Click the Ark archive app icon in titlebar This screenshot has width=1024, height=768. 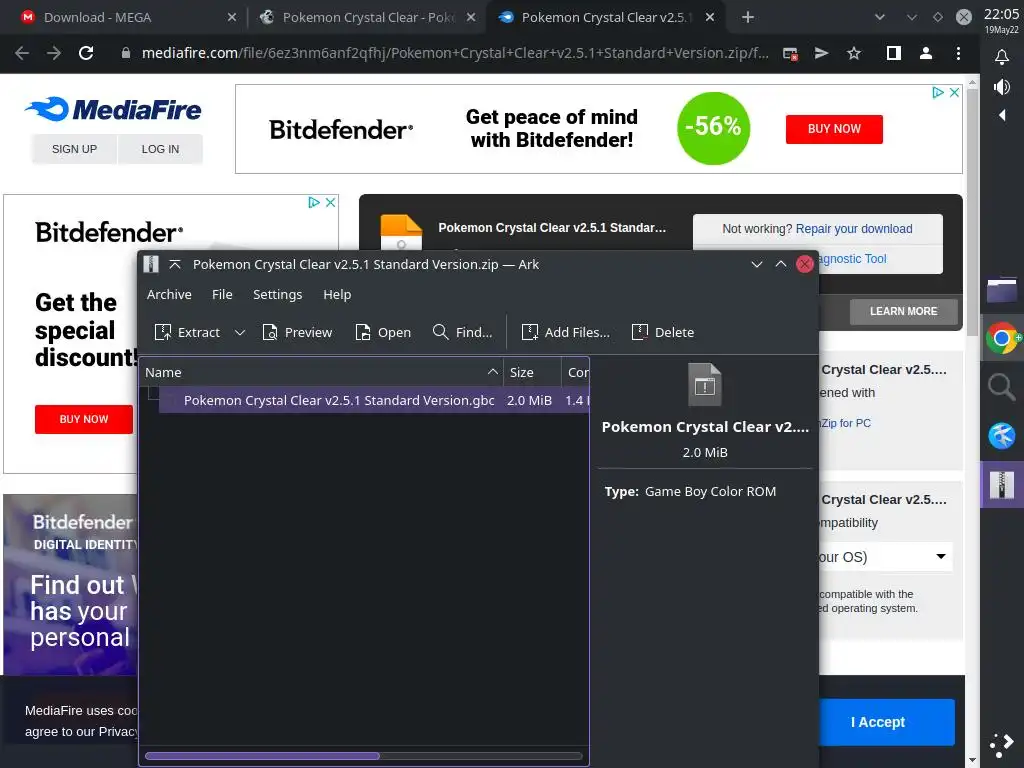click(x=152, y=264)
